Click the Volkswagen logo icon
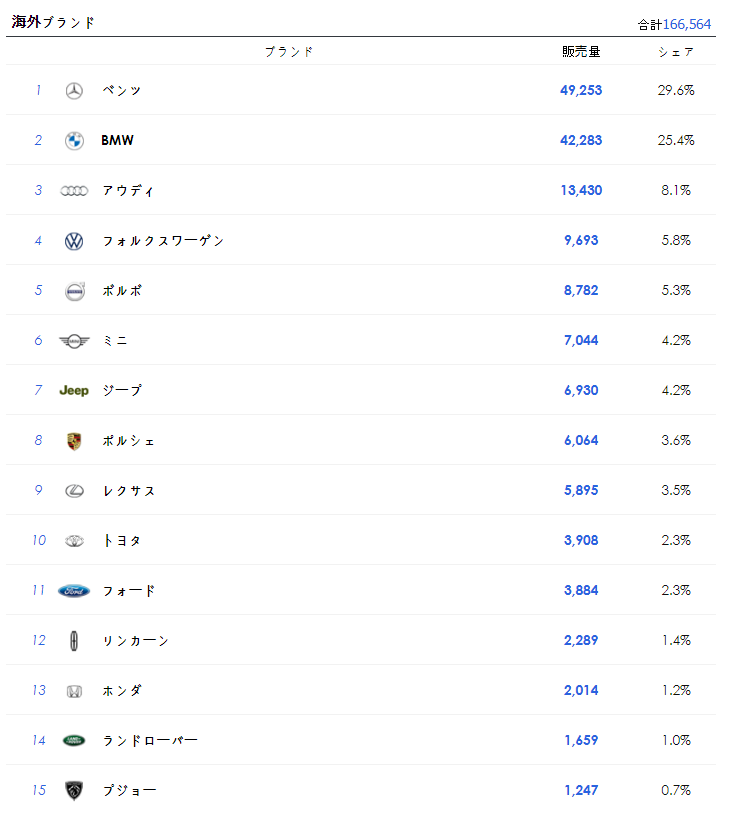Image resolution: width=729 pixels, height=813 pixels. [74, 241]
